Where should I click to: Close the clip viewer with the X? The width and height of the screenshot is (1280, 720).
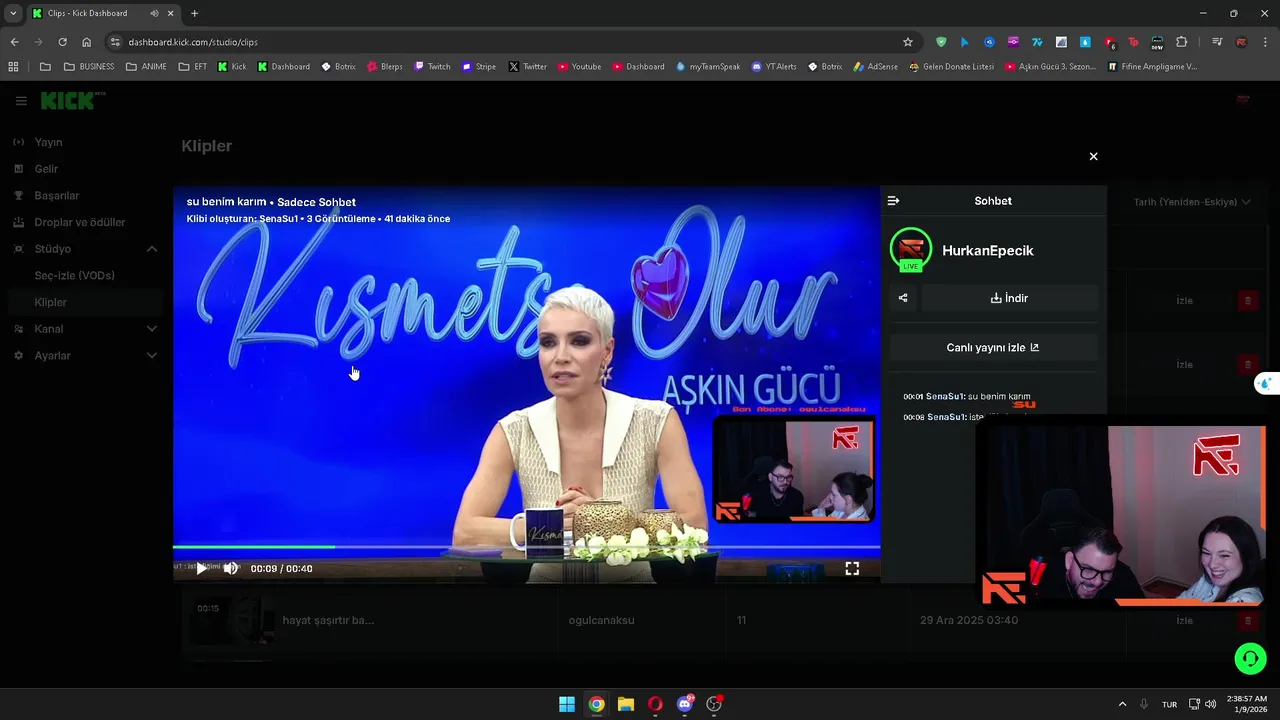tap(1093, 156)
